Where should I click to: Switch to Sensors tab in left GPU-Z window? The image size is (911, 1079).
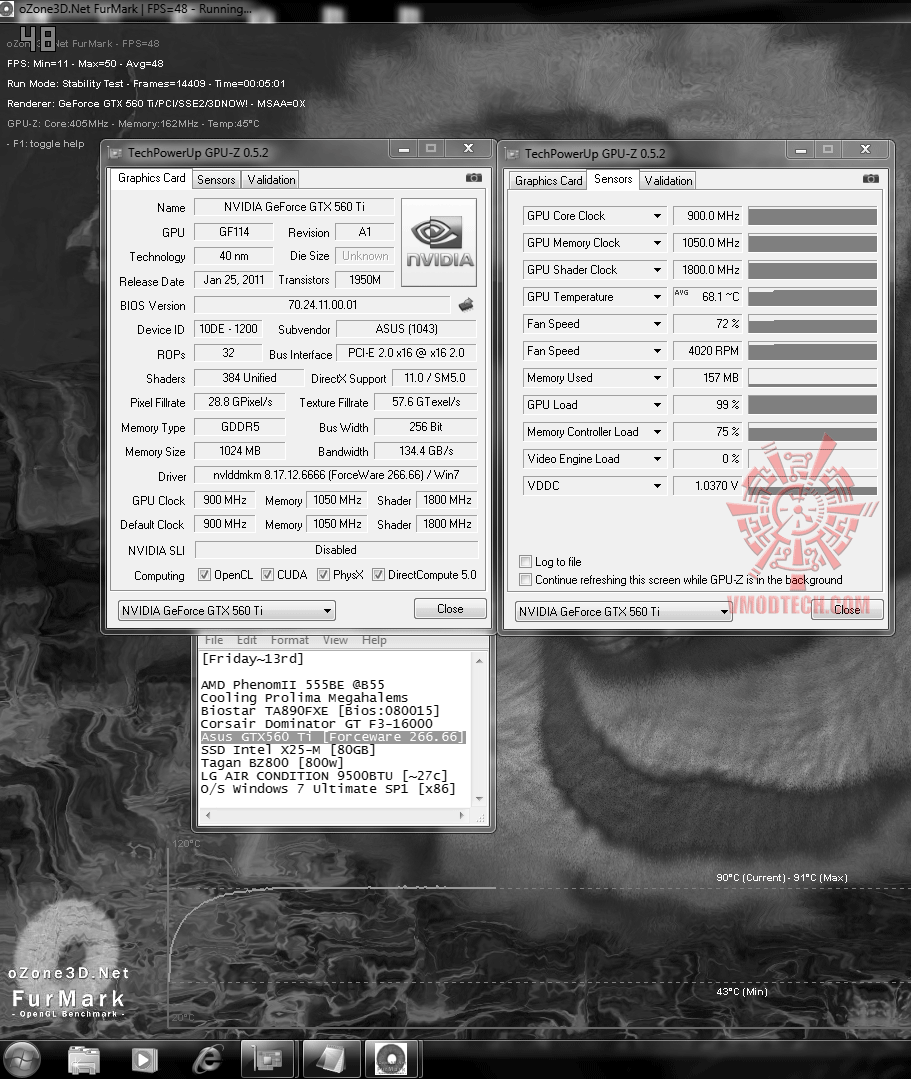216,180
